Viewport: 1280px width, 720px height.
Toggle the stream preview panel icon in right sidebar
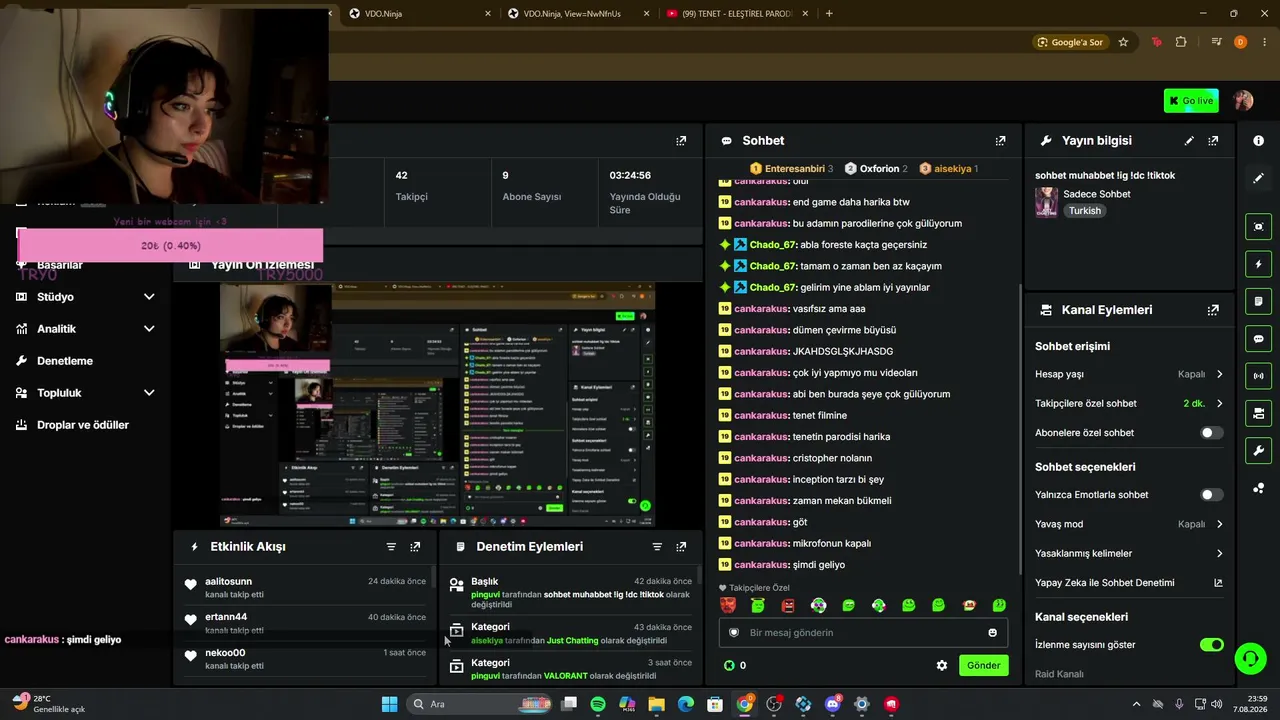coord(1258,227)
